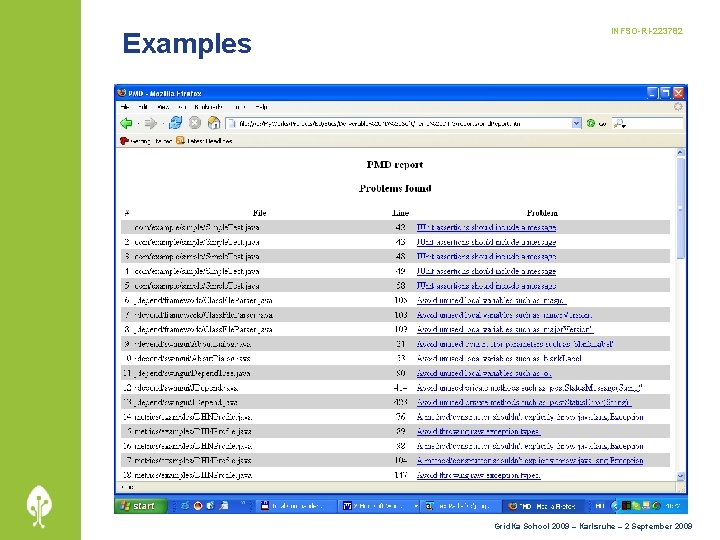Click the system tray clock

[673, 506]
